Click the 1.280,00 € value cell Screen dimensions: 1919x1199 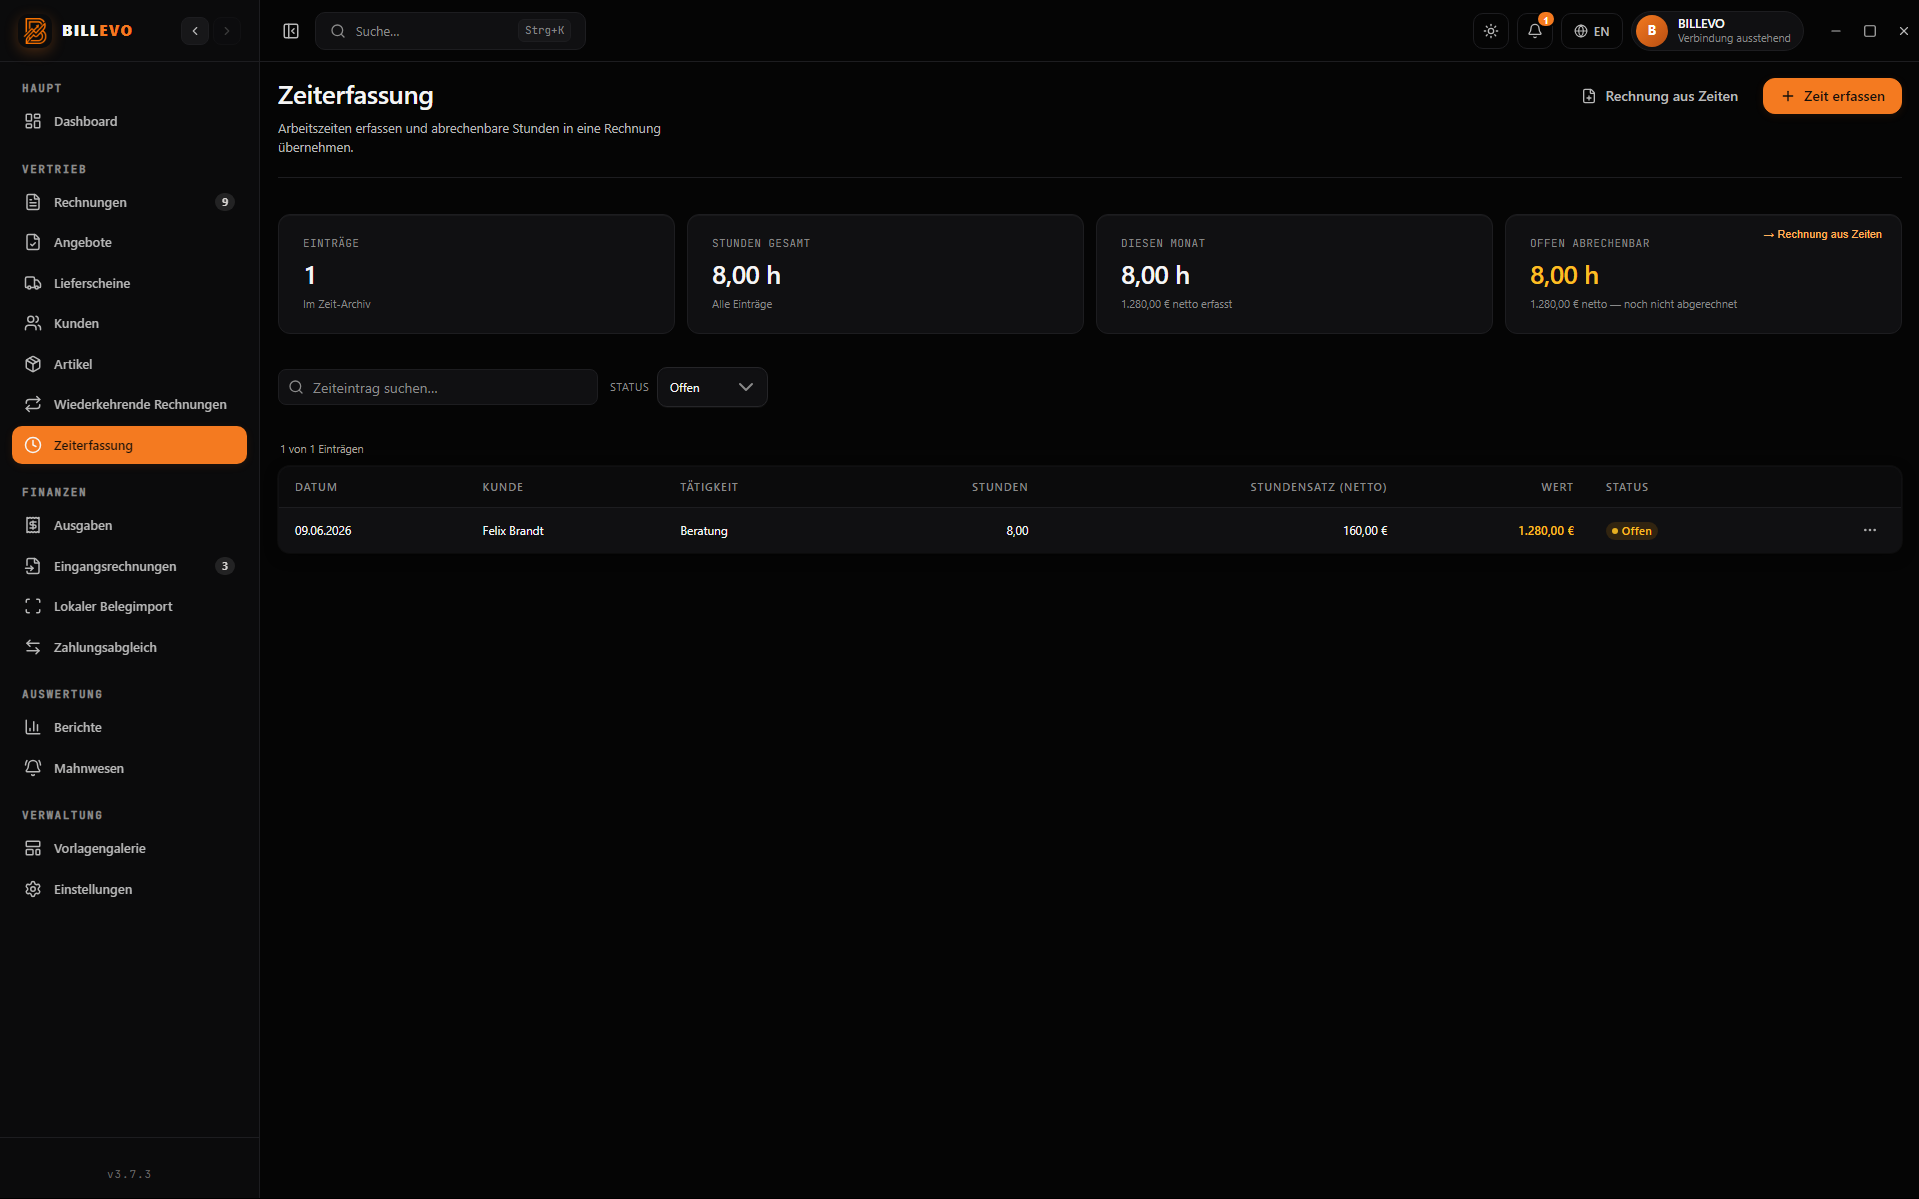coord(1546,531)
